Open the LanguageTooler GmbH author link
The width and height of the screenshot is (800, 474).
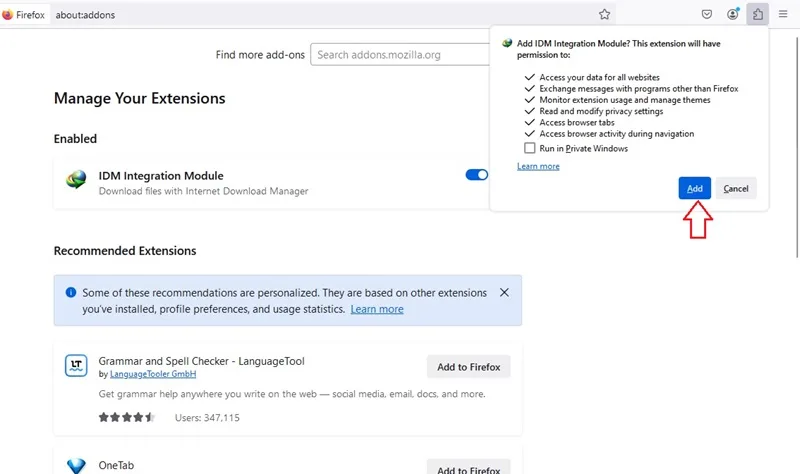coord(153,374)
